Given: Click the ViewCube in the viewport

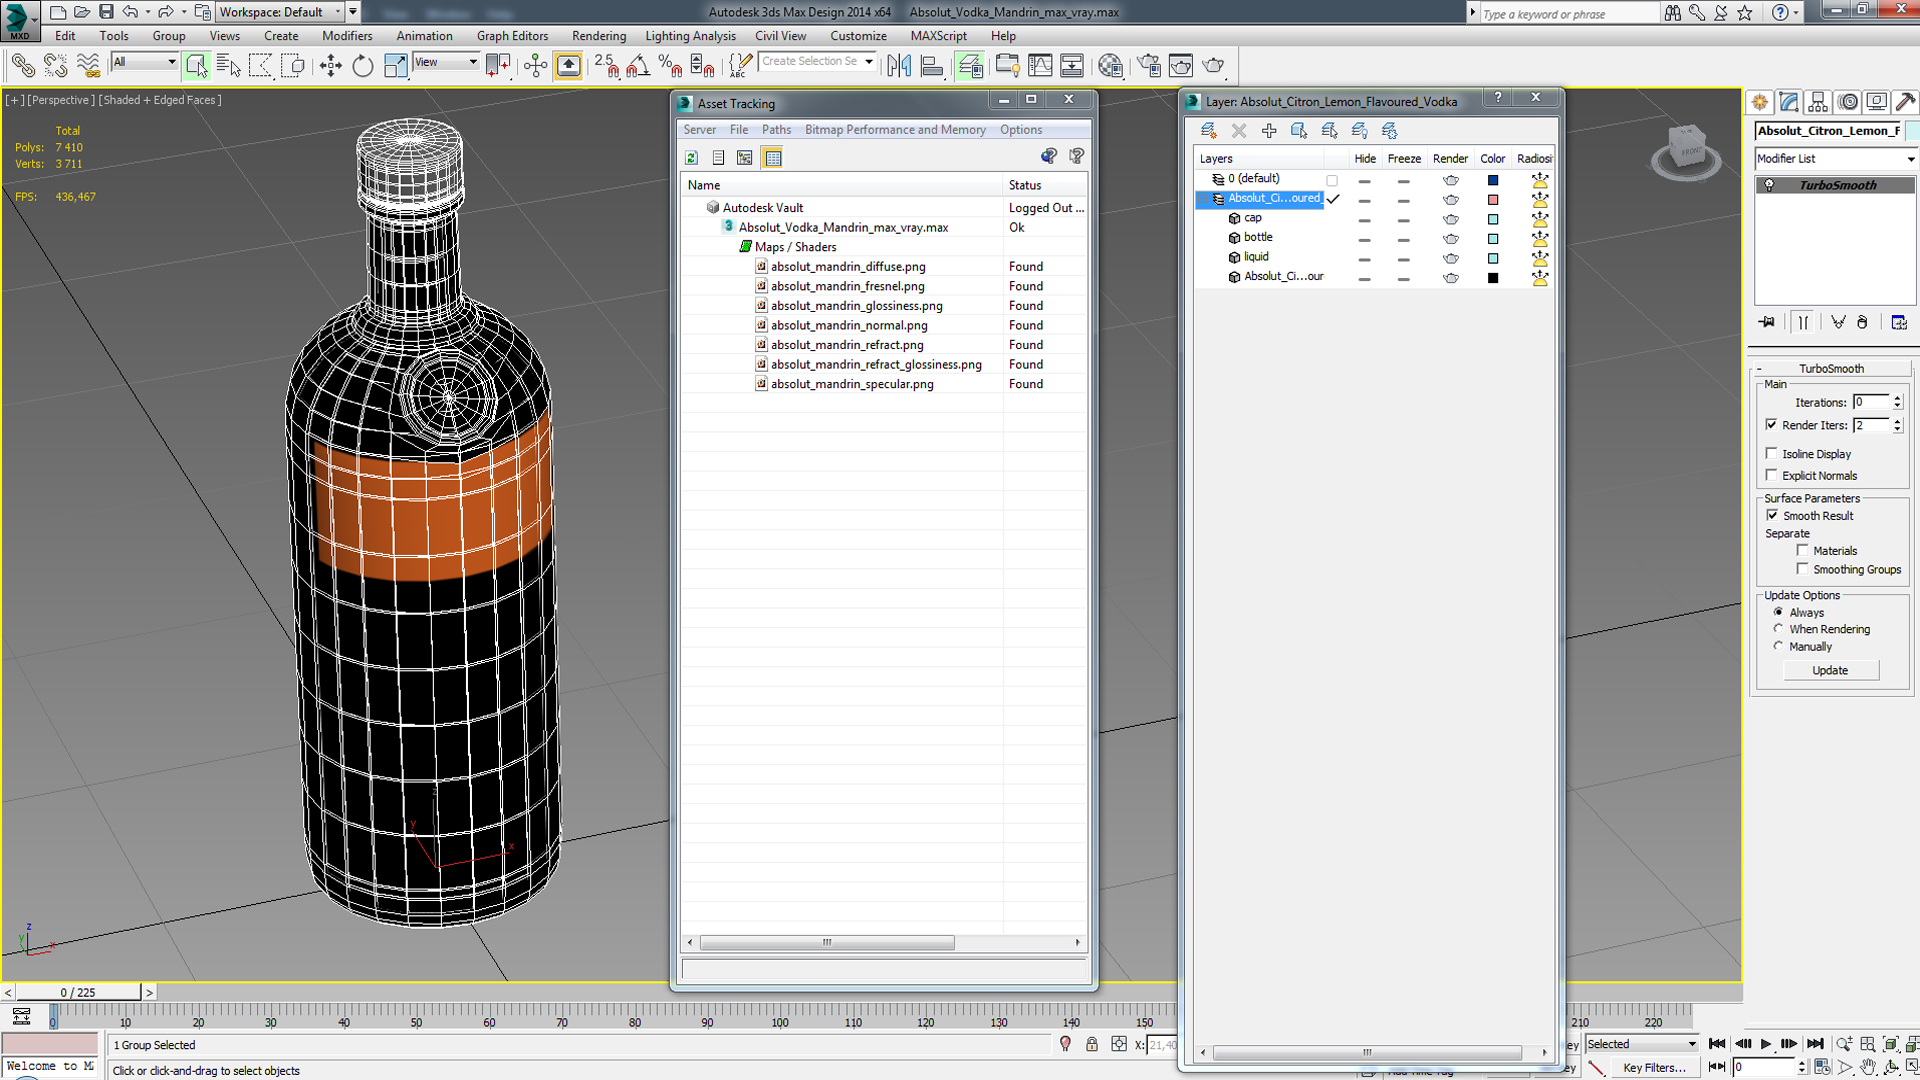Looking at the screenshot, I should click(1687, 150).
